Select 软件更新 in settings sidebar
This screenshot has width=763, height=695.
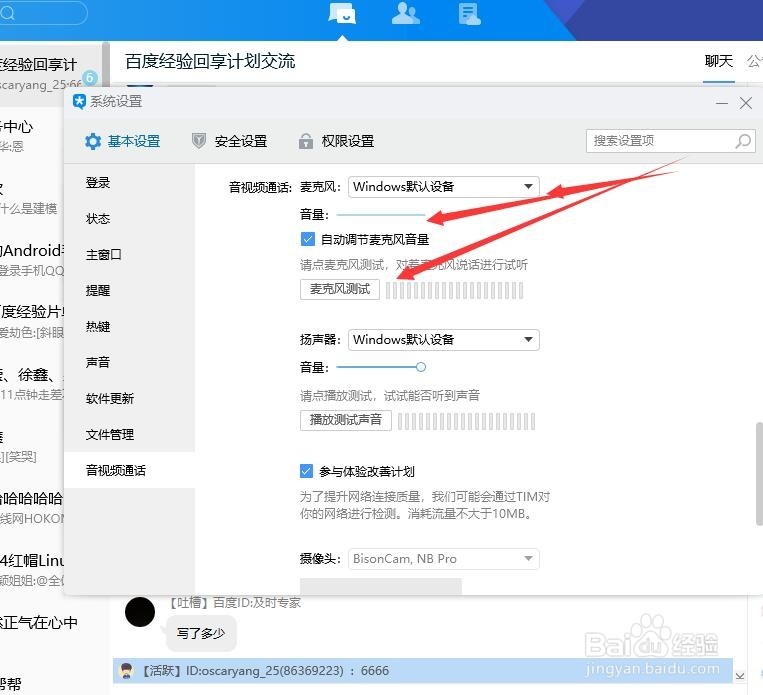point(129,399)
